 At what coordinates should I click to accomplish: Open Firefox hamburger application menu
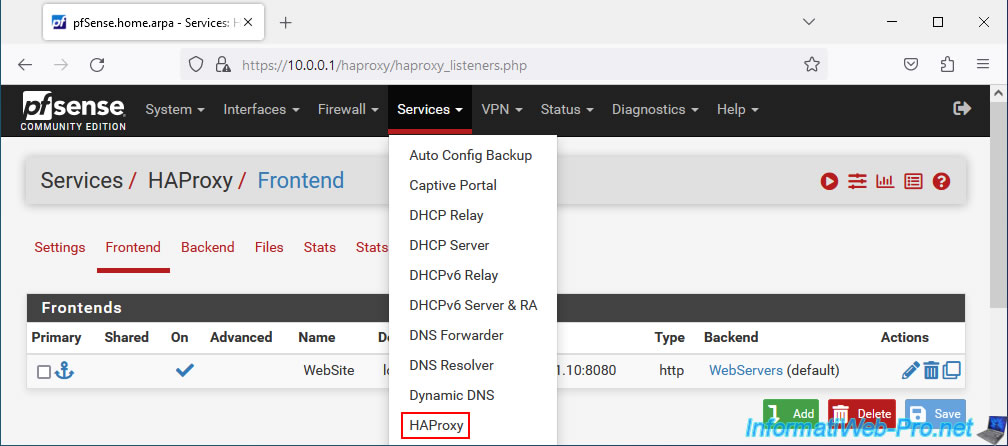(982, 64)
